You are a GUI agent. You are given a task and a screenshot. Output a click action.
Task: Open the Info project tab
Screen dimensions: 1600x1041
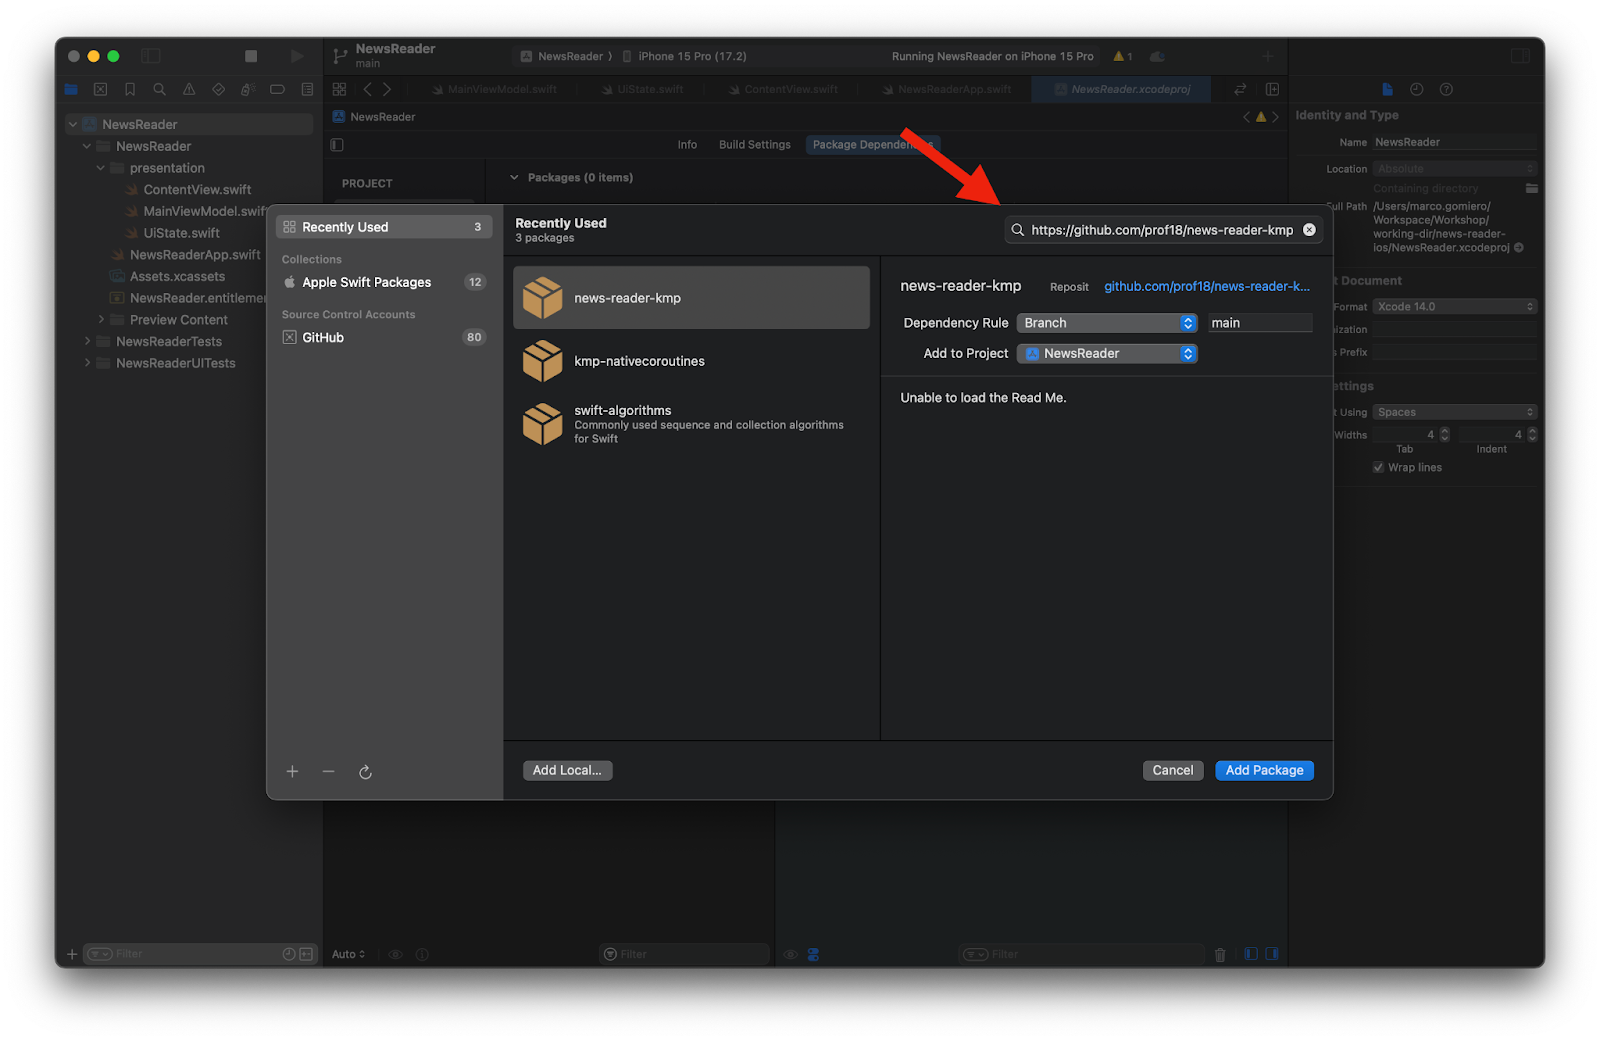click(x=687, y=145)
